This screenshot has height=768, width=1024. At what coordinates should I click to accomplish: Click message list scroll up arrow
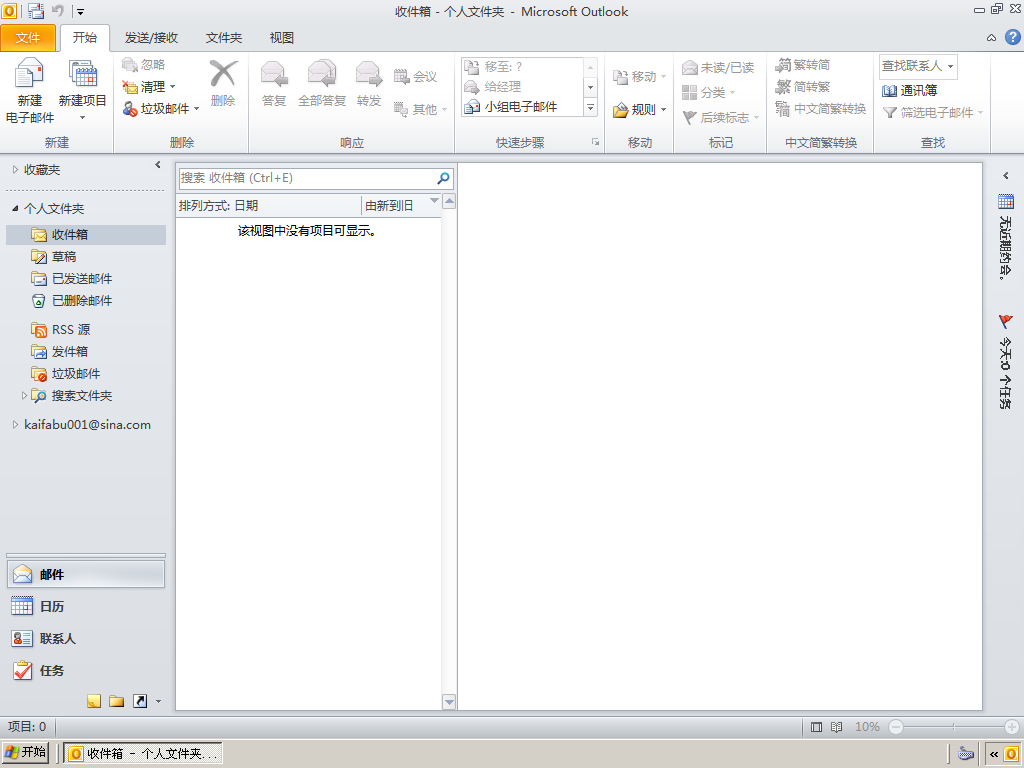(449, 202)
